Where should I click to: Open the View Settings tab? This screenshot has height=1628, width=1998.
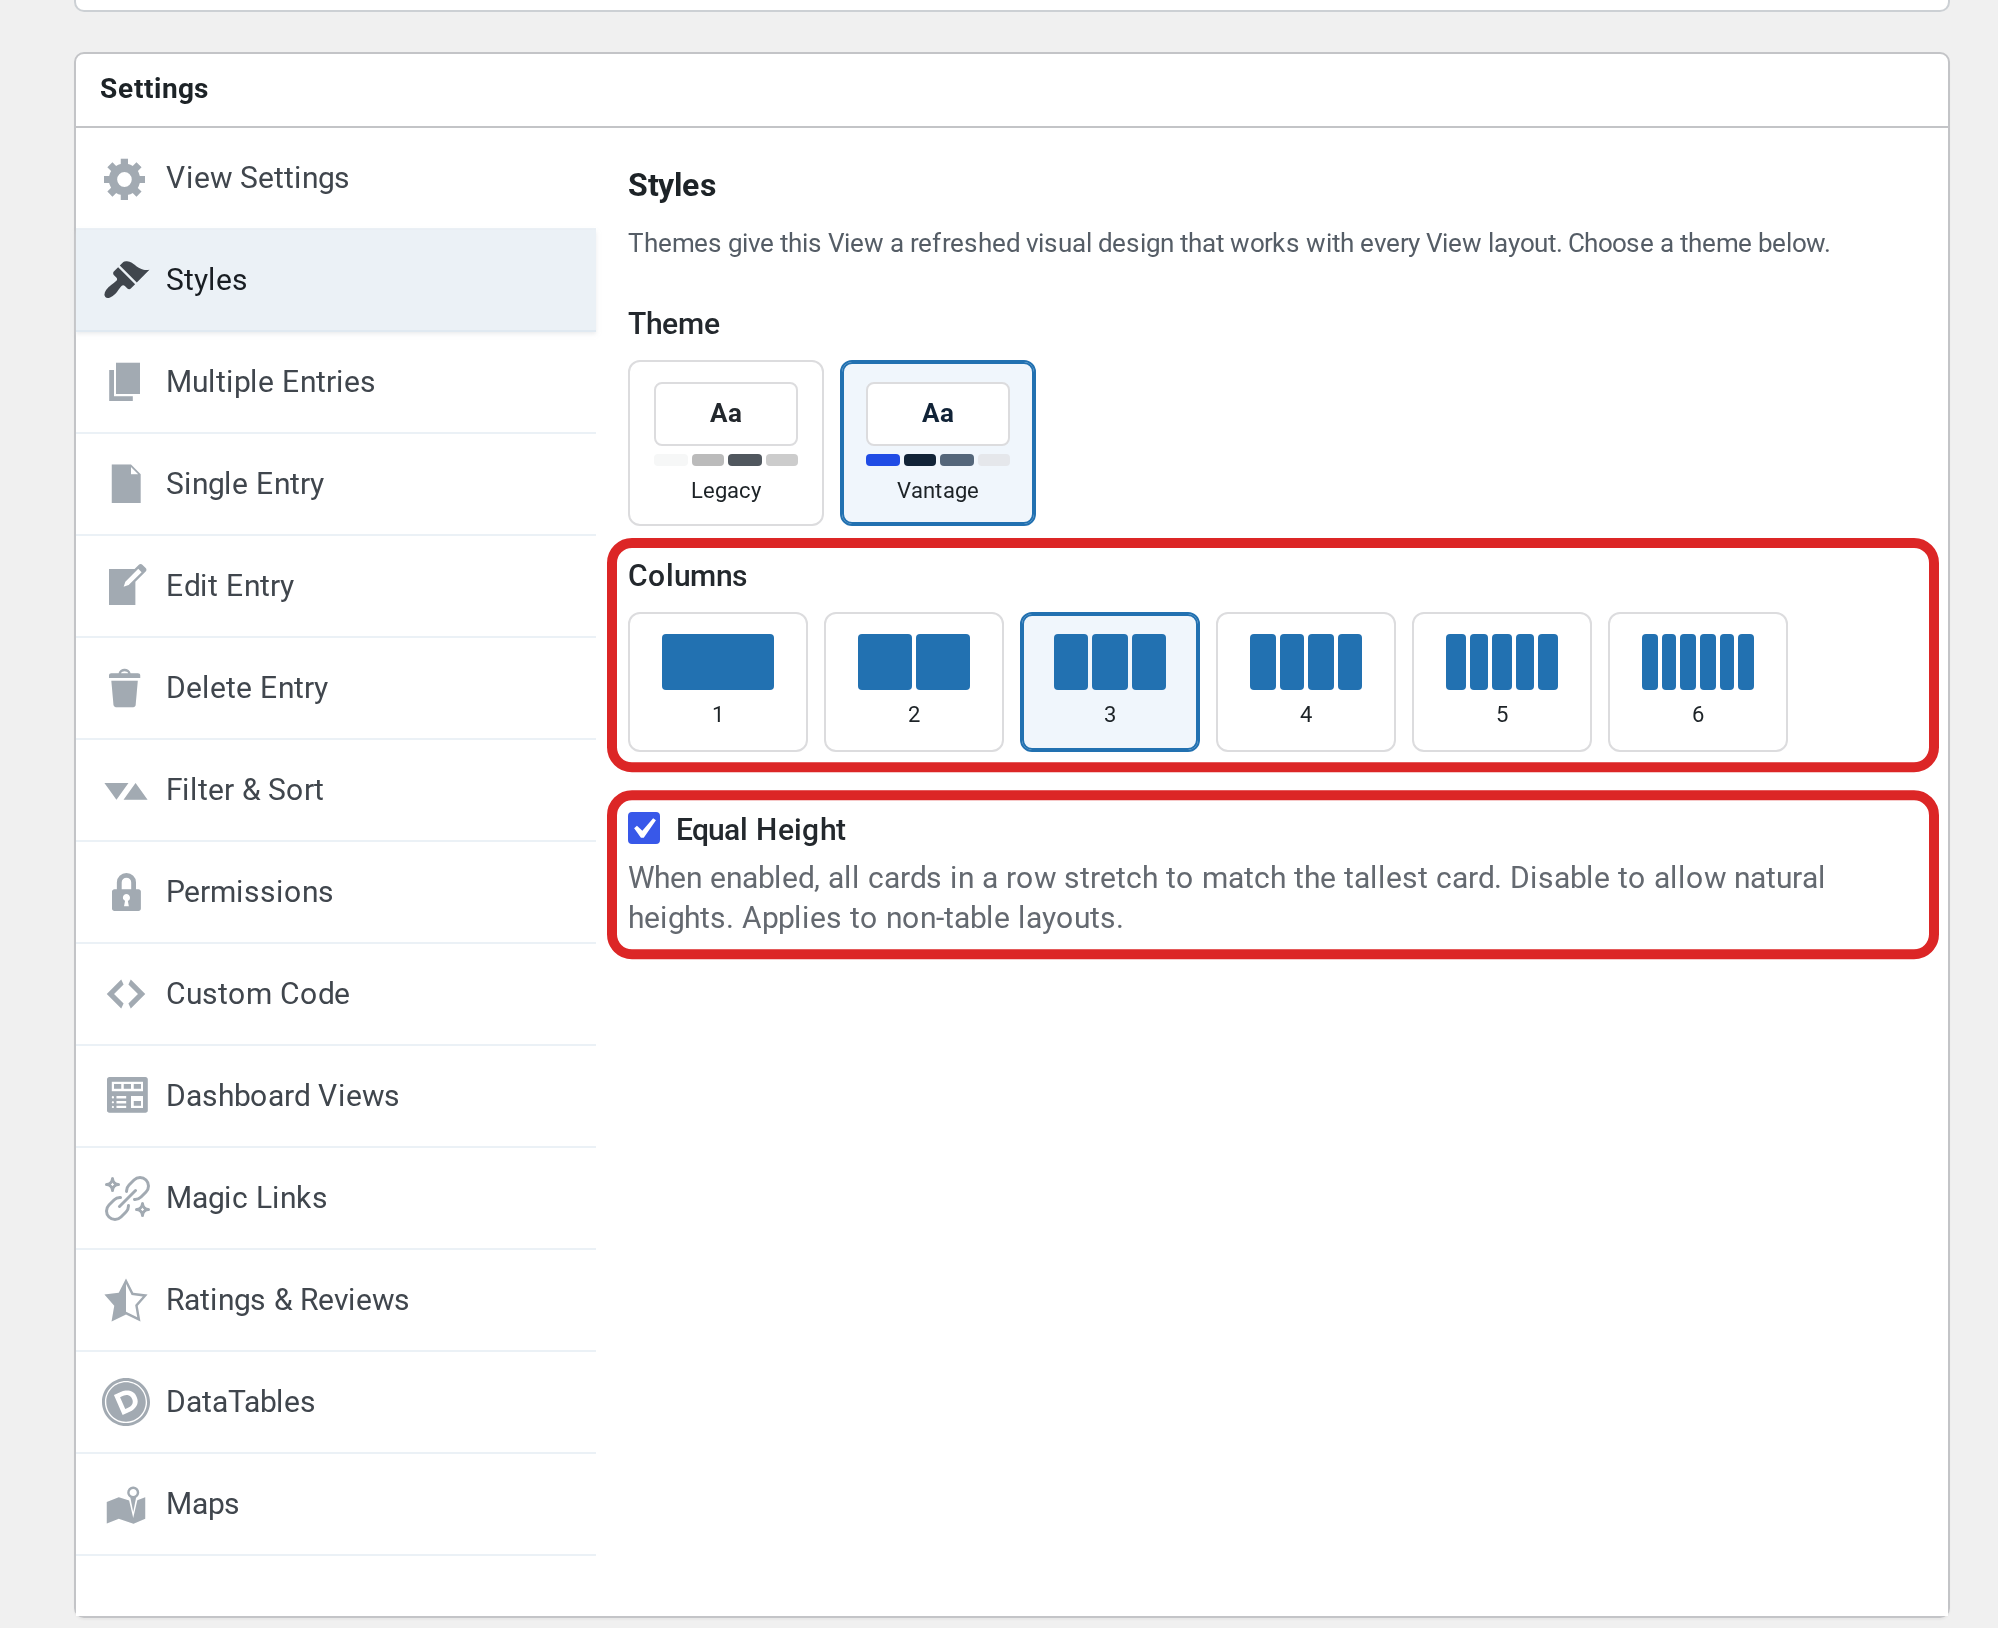tap(336, 178)
